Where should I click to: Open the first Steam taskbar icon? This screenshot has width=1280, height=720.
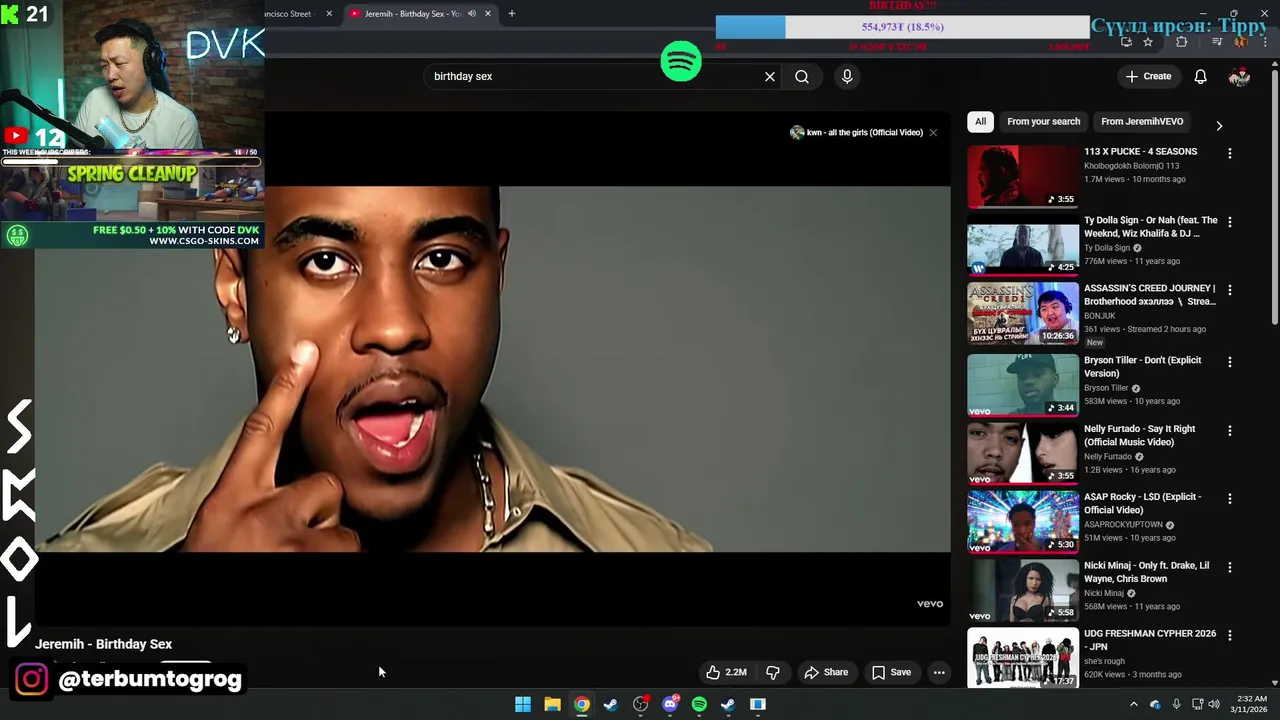[x=611, y=704]
